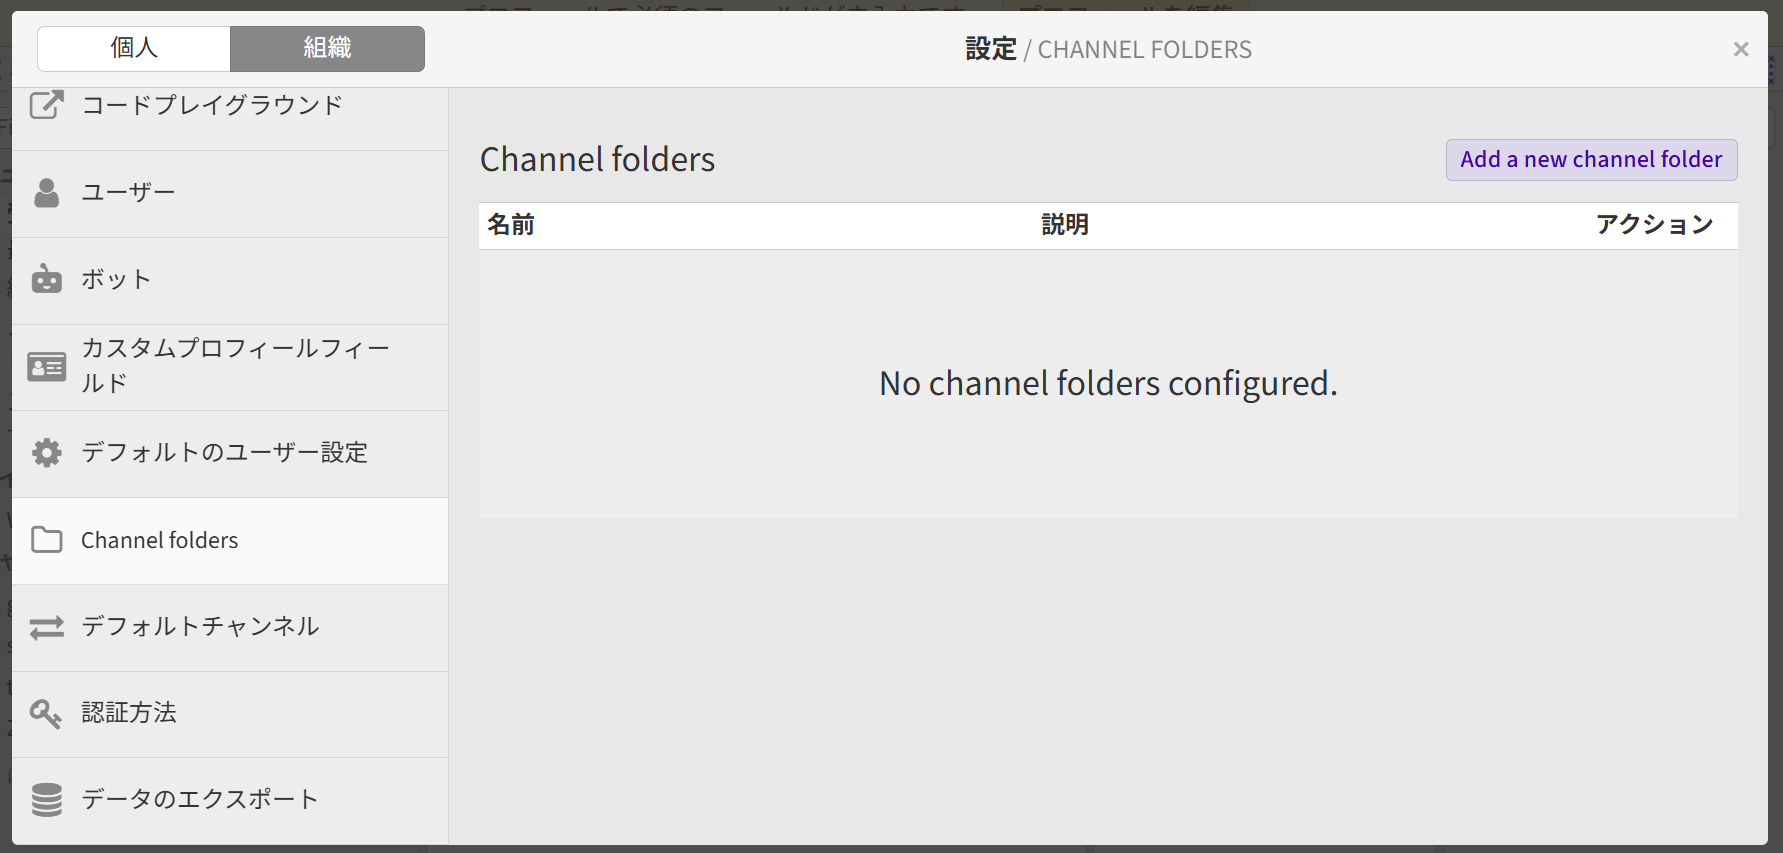Screen dimensions: 1783x853
Task: Click the default user settings gear icon
Action: coord(46,453)
